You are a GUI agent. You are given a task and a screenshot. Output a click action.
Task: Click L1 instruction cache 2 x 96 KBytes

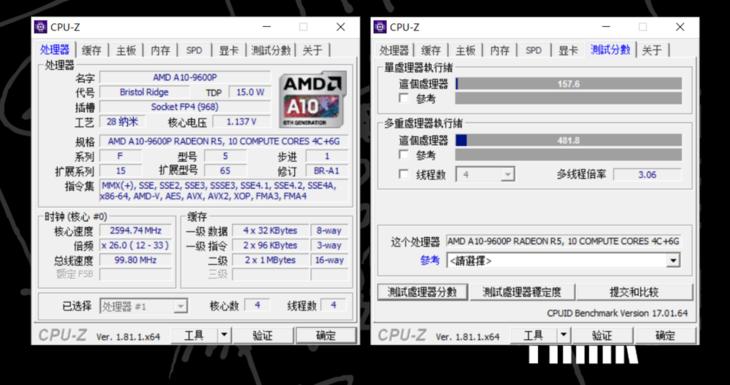coord(270,245)
